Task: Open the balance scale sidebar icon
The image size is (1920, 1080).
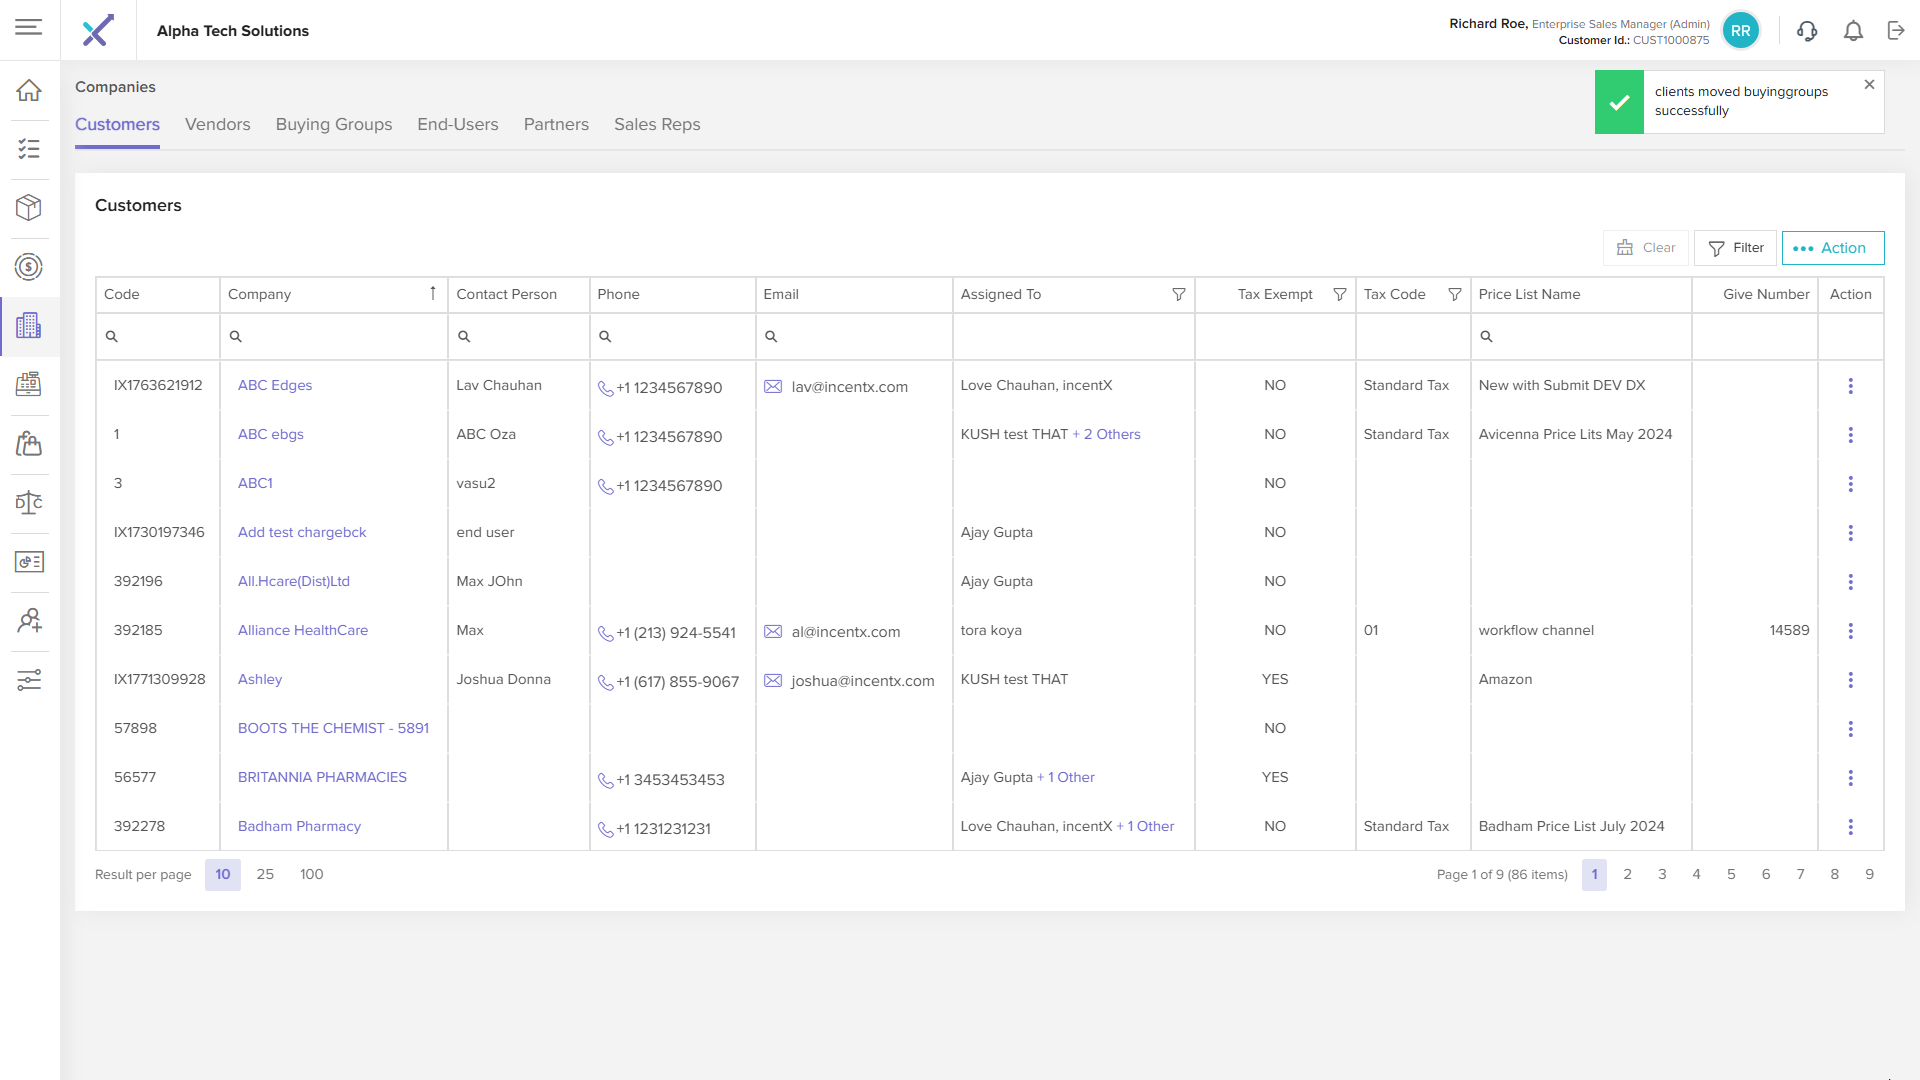Action: tap(29, 502)
